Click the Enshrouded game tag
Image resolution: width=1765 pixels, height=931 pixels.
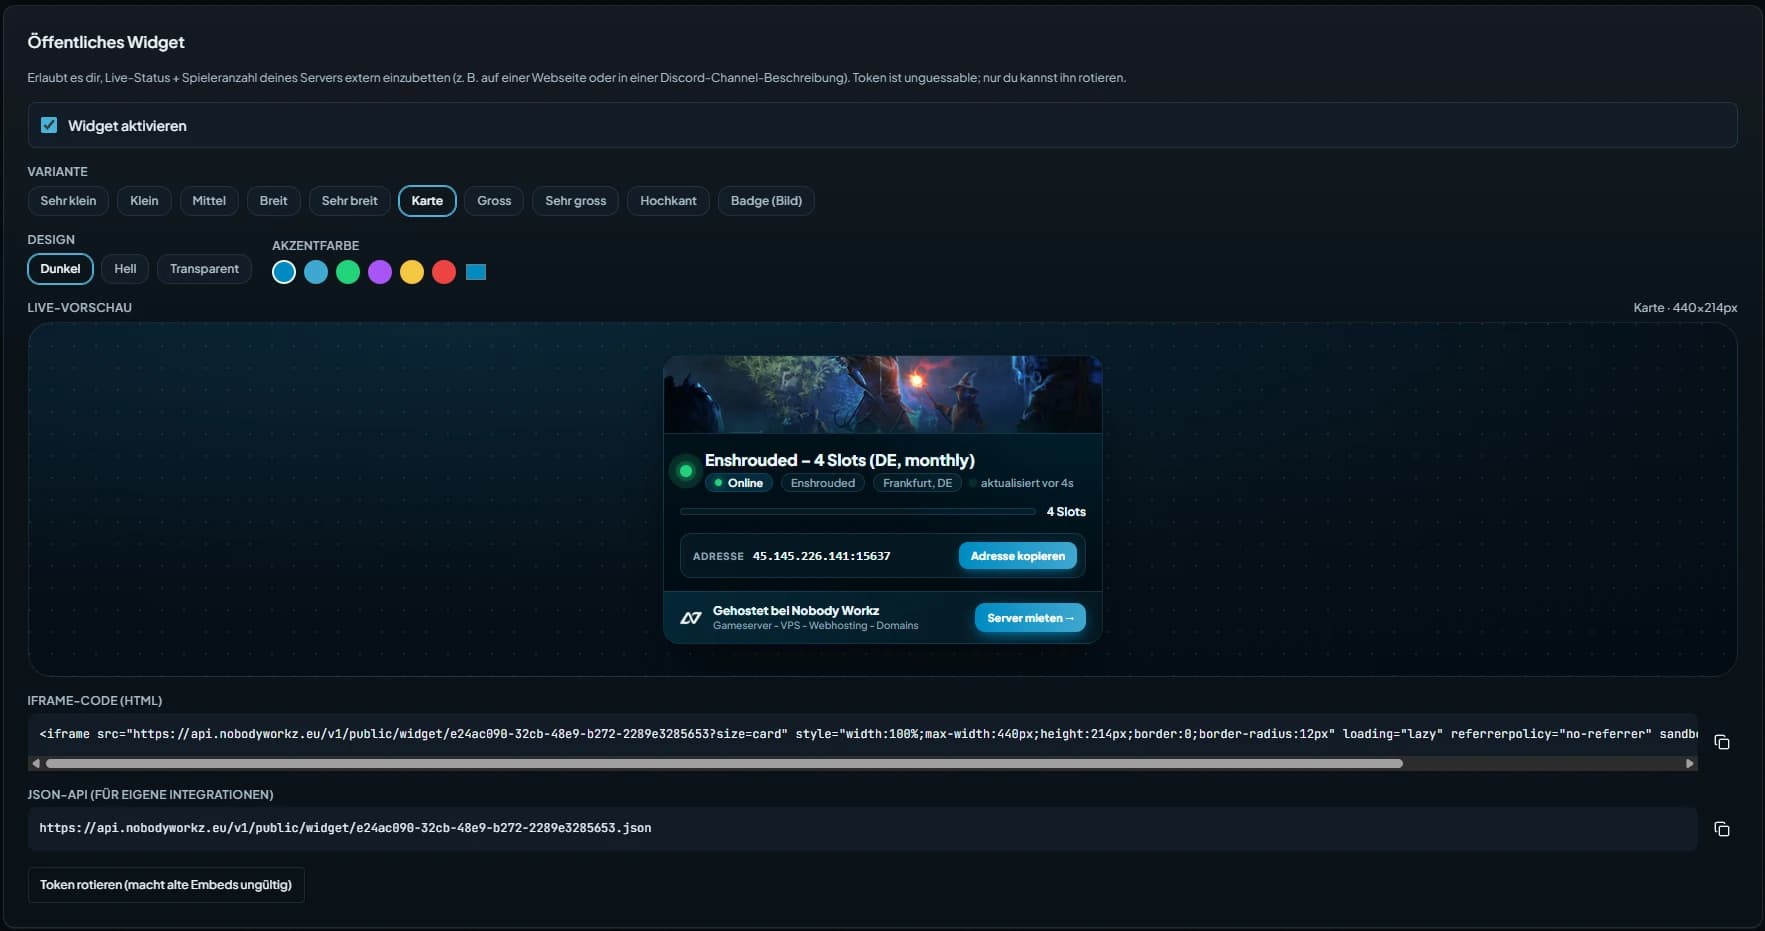pos(823,483)
